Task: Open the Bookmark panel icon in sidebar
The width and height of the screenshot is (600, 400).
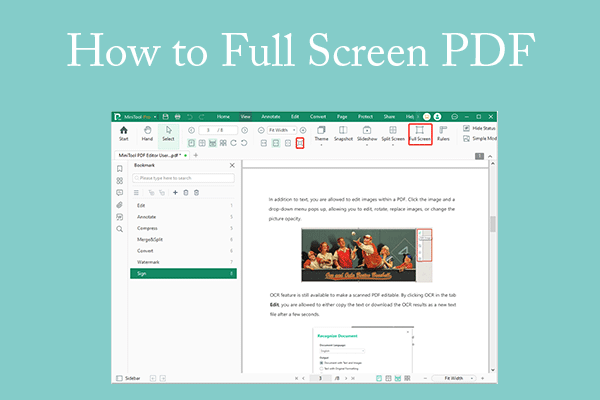Action: pyautogui.click(x=120, y=169)
